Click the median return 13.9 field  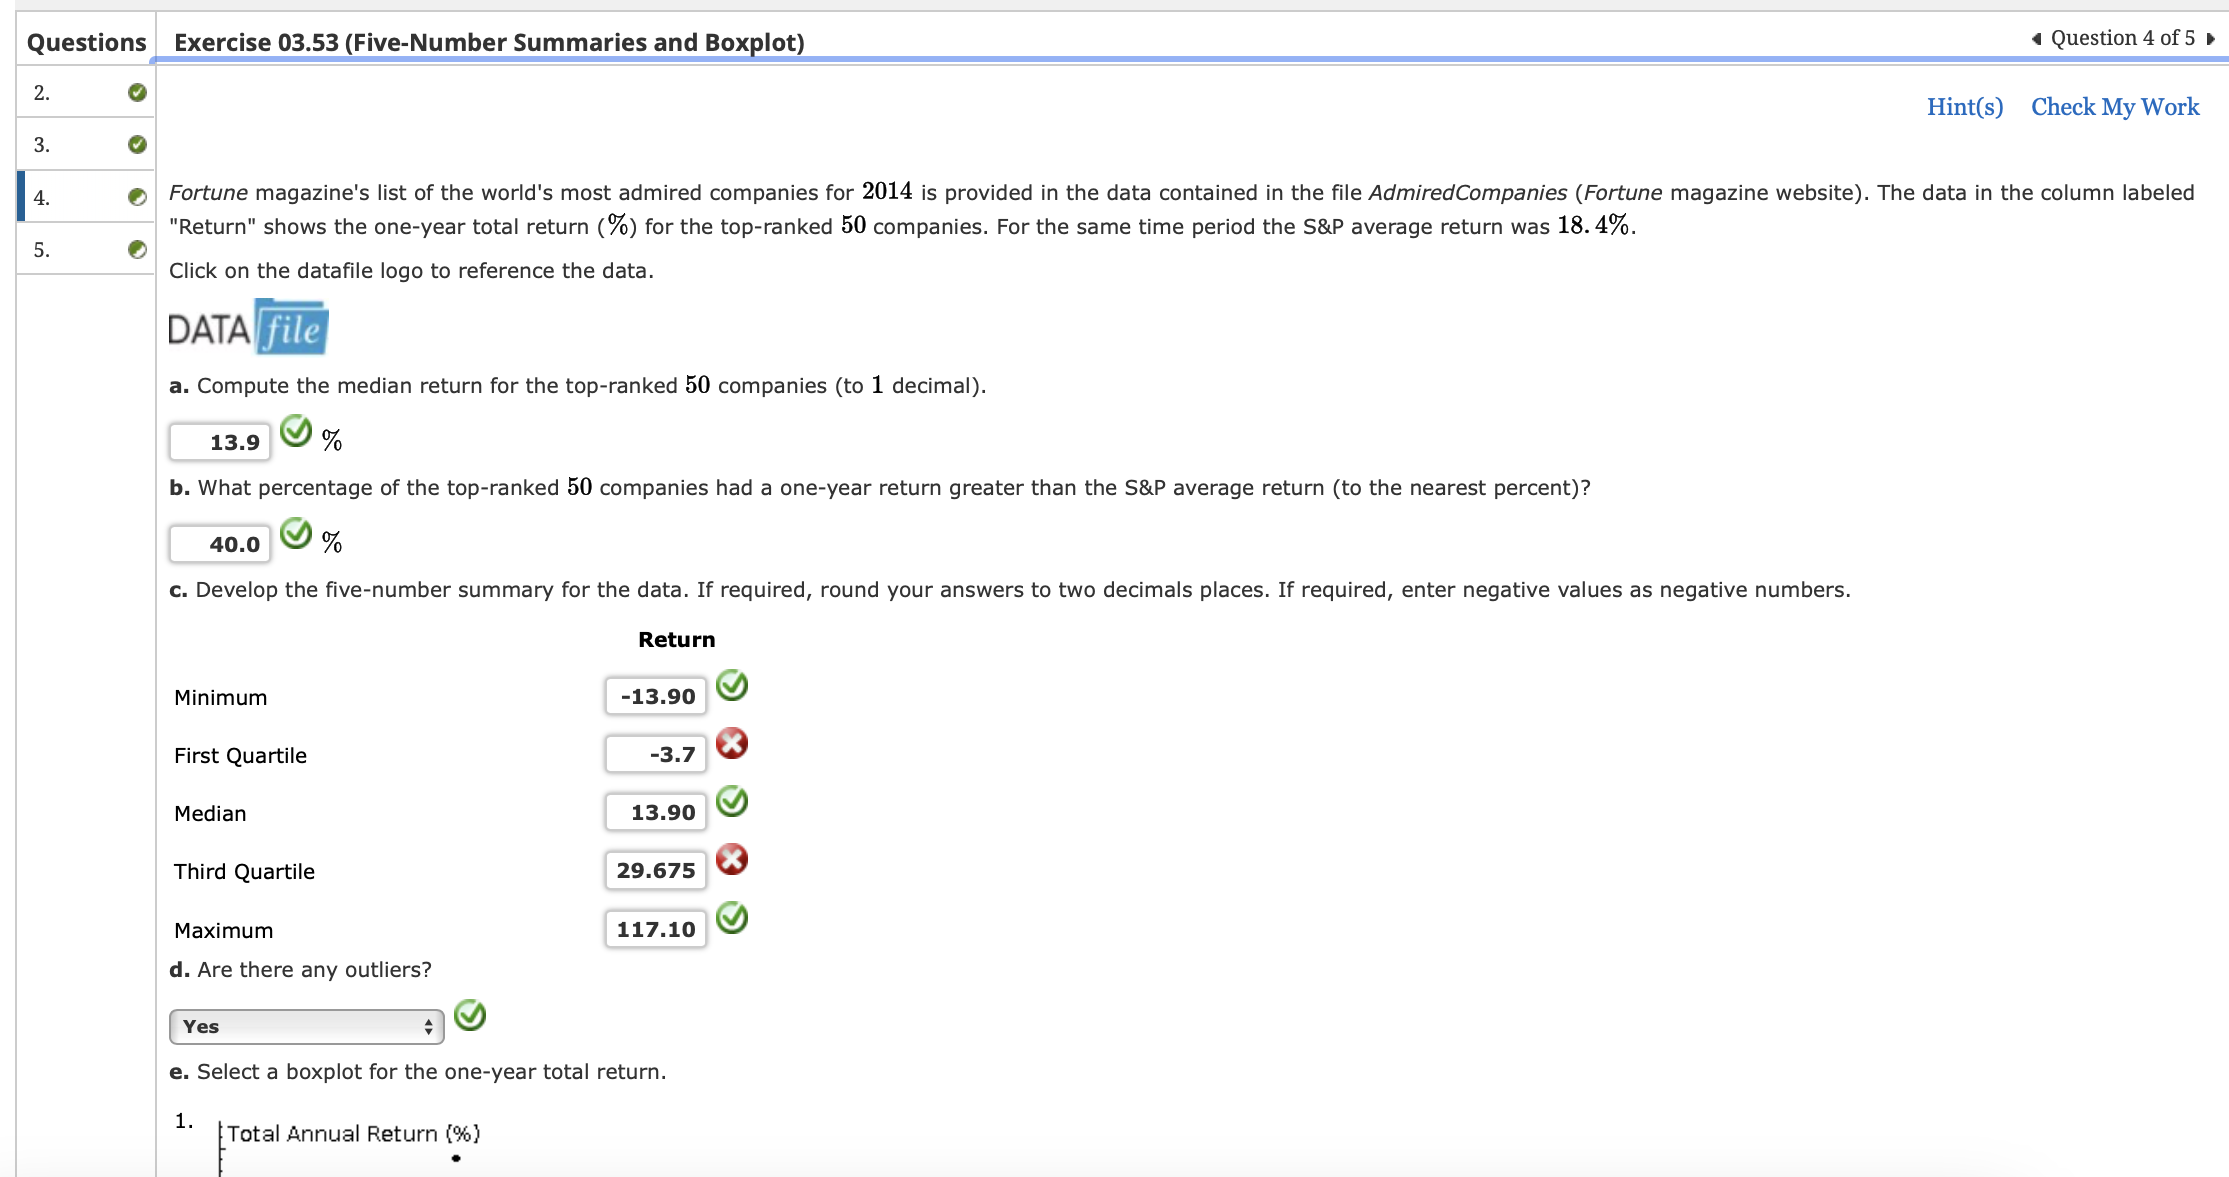click(220, 442)
